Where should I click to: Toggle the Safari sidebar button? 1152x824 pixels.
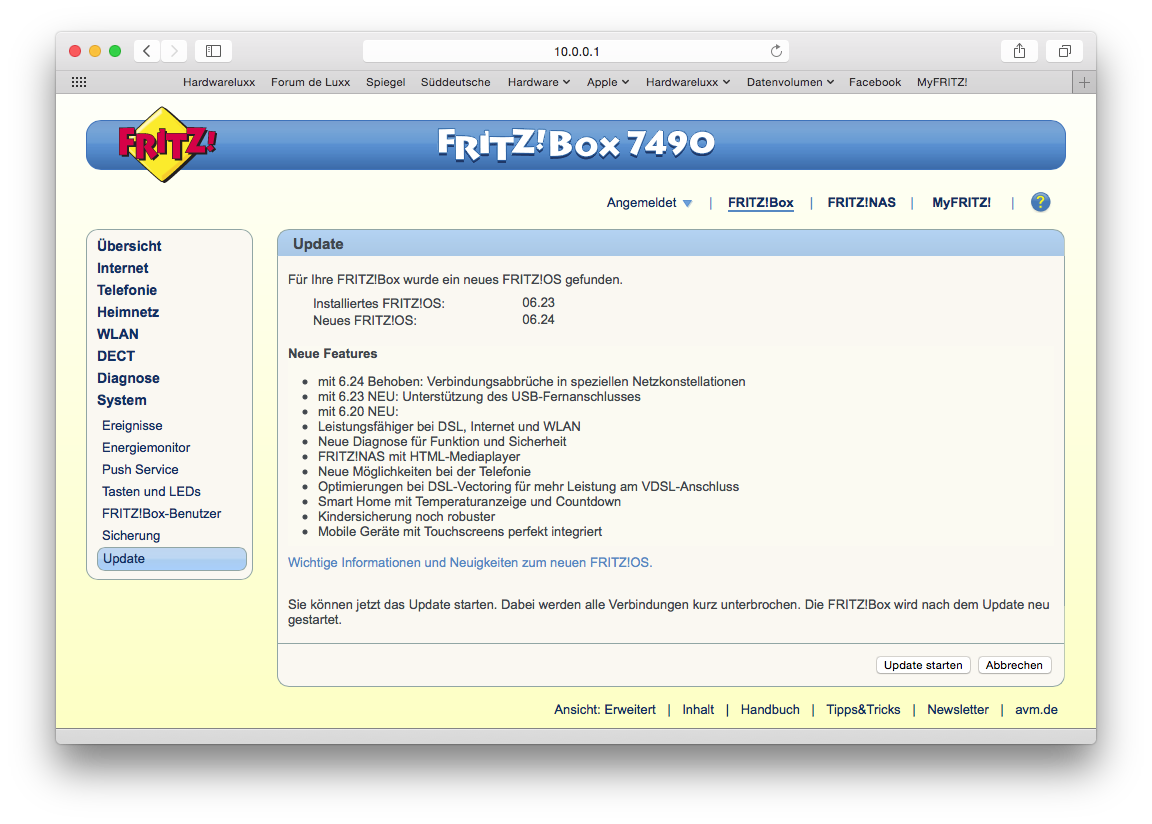pos(214,51)
